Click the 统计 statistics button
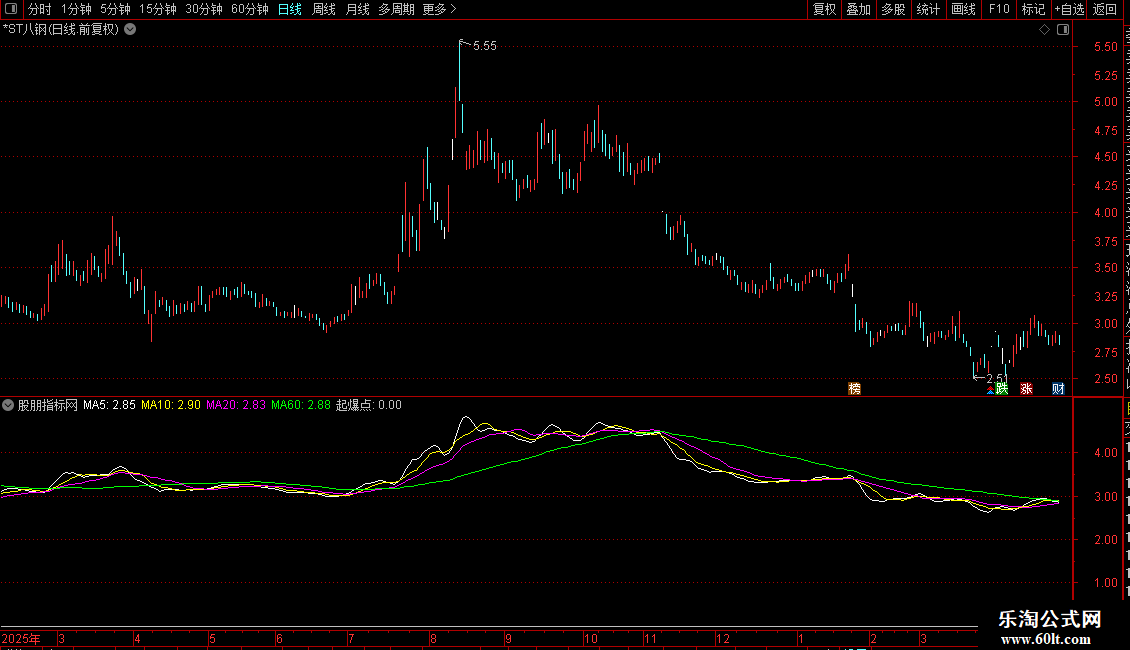Image resolution: width=1130 pixels, height=650 pixels. point(928,9)
